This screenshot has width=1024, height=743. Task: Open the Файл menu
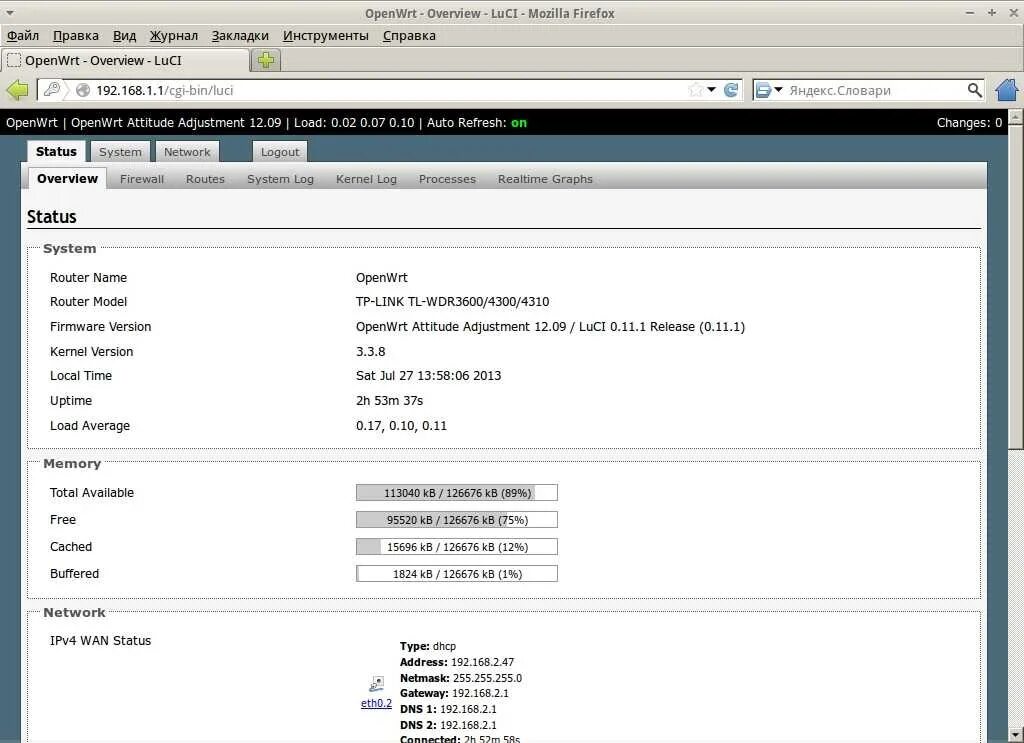pyautogui.click(x=23, y=36)
